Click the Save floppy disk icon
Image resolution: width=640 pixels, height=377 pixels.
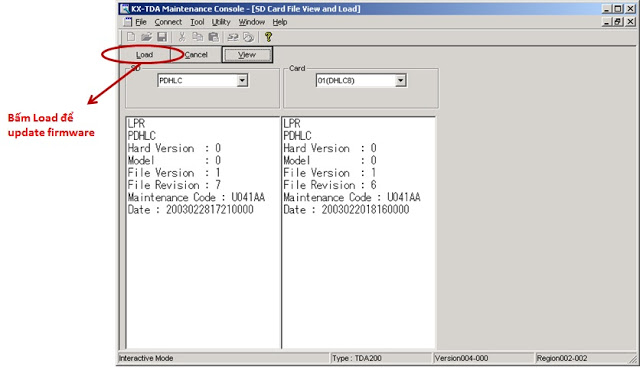tap(162, 37)
